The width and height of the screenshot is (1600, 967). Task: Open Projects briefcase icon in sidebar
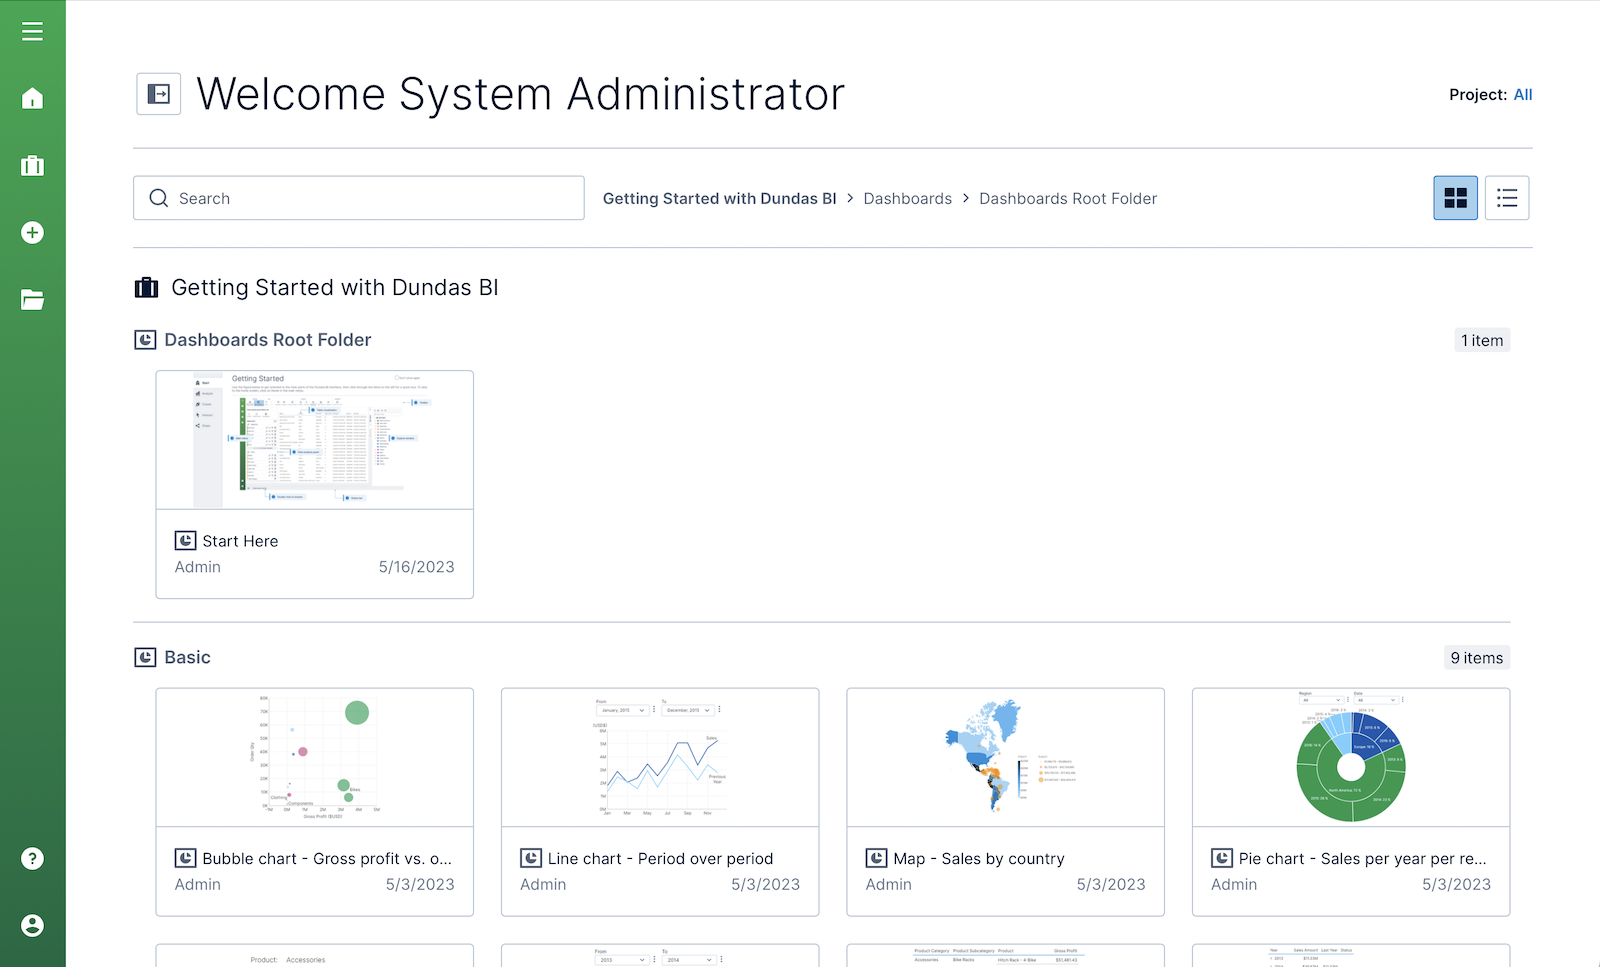click(32, 165)
